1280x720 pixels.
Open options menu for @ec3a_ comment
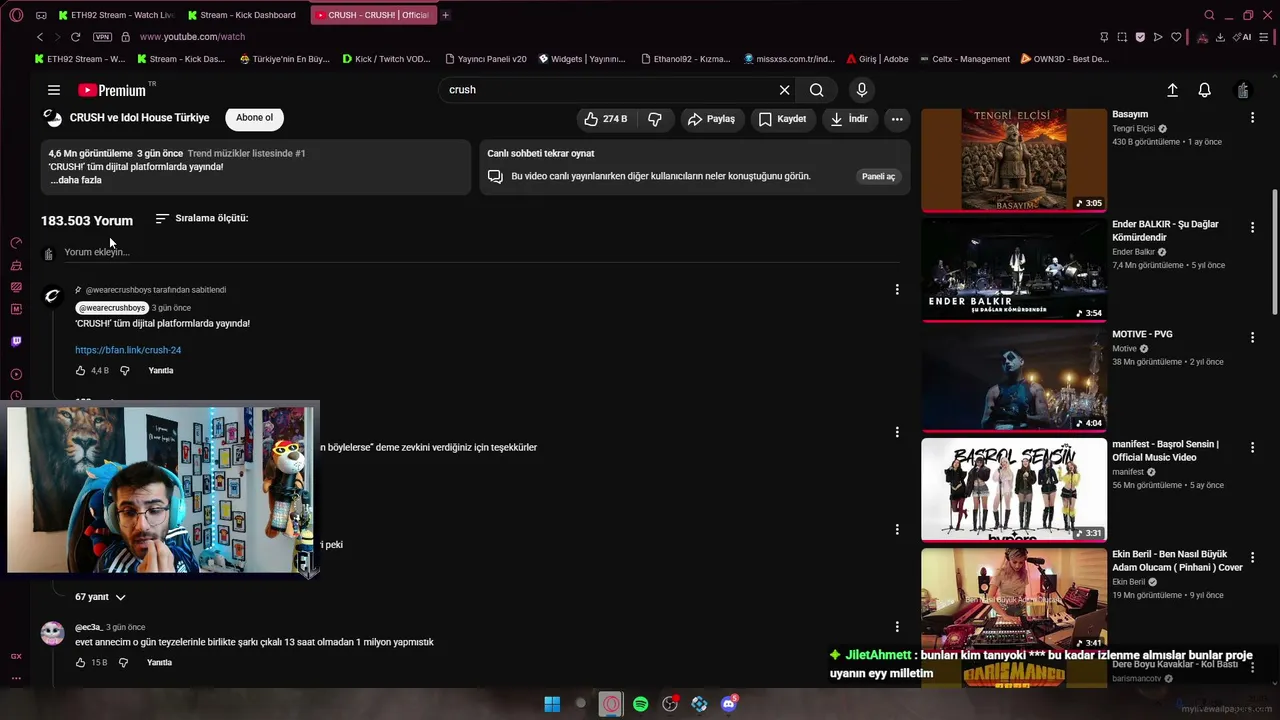[897, 627]
